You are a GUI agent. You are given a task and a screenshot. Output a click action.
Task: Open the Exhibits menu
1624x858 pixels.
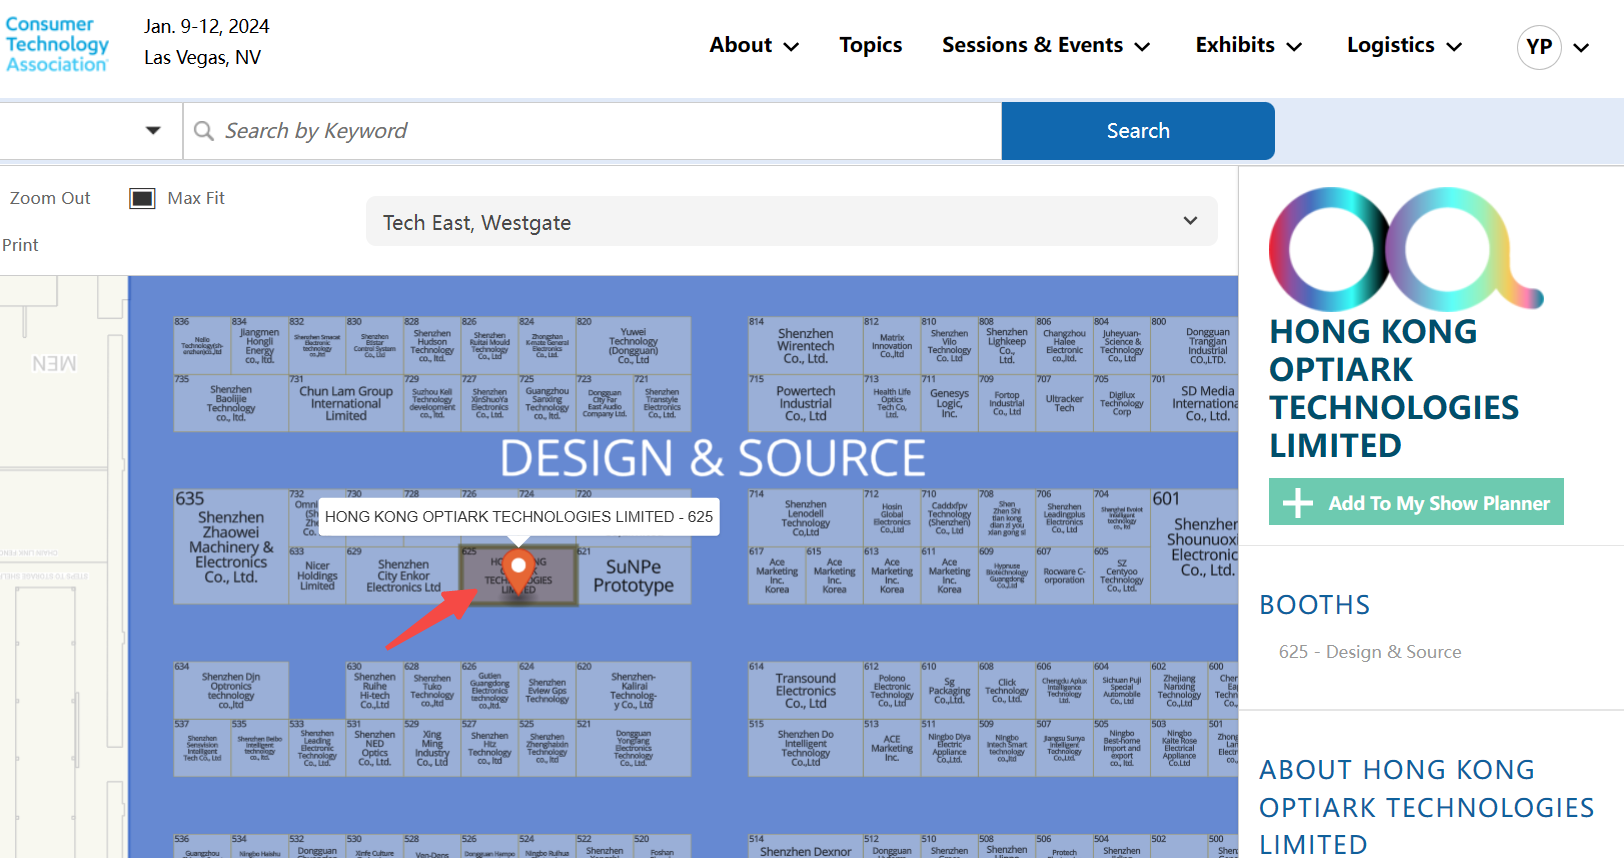[x=1248, y=45]
